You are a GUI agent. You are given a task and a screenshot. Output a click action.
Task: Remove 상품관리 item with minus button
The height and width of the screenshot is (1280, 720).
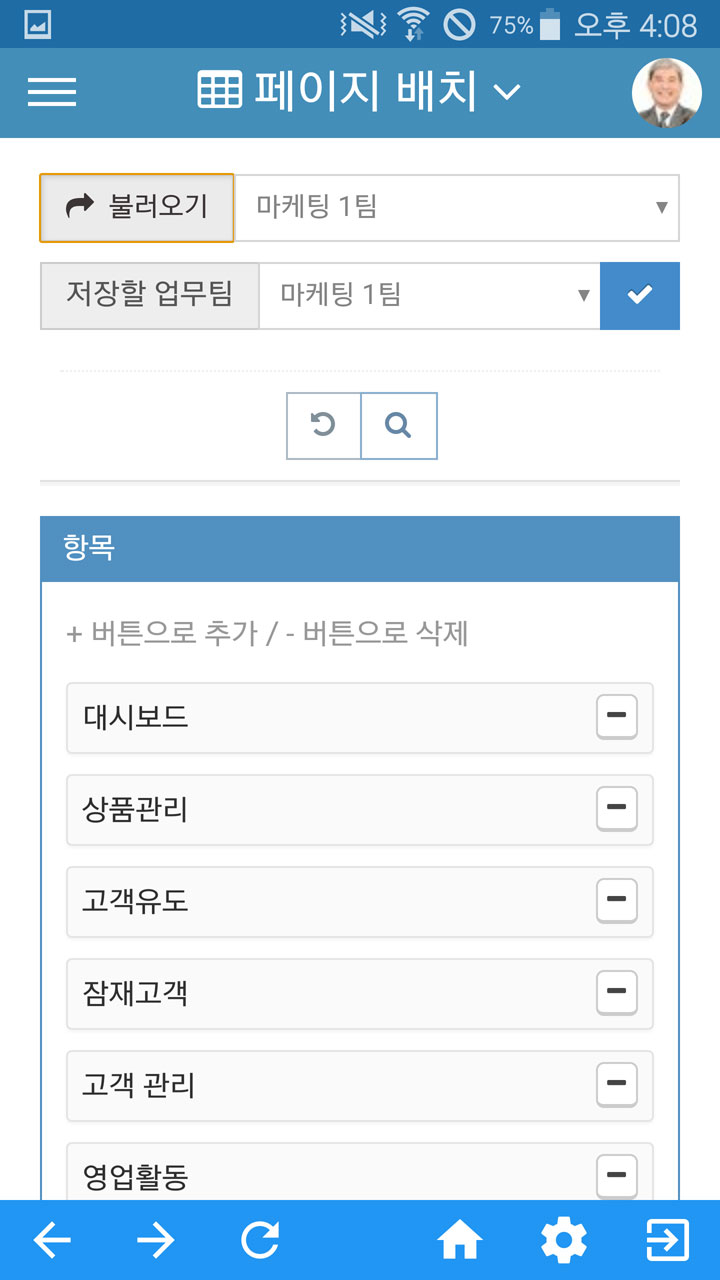point(617,809)
